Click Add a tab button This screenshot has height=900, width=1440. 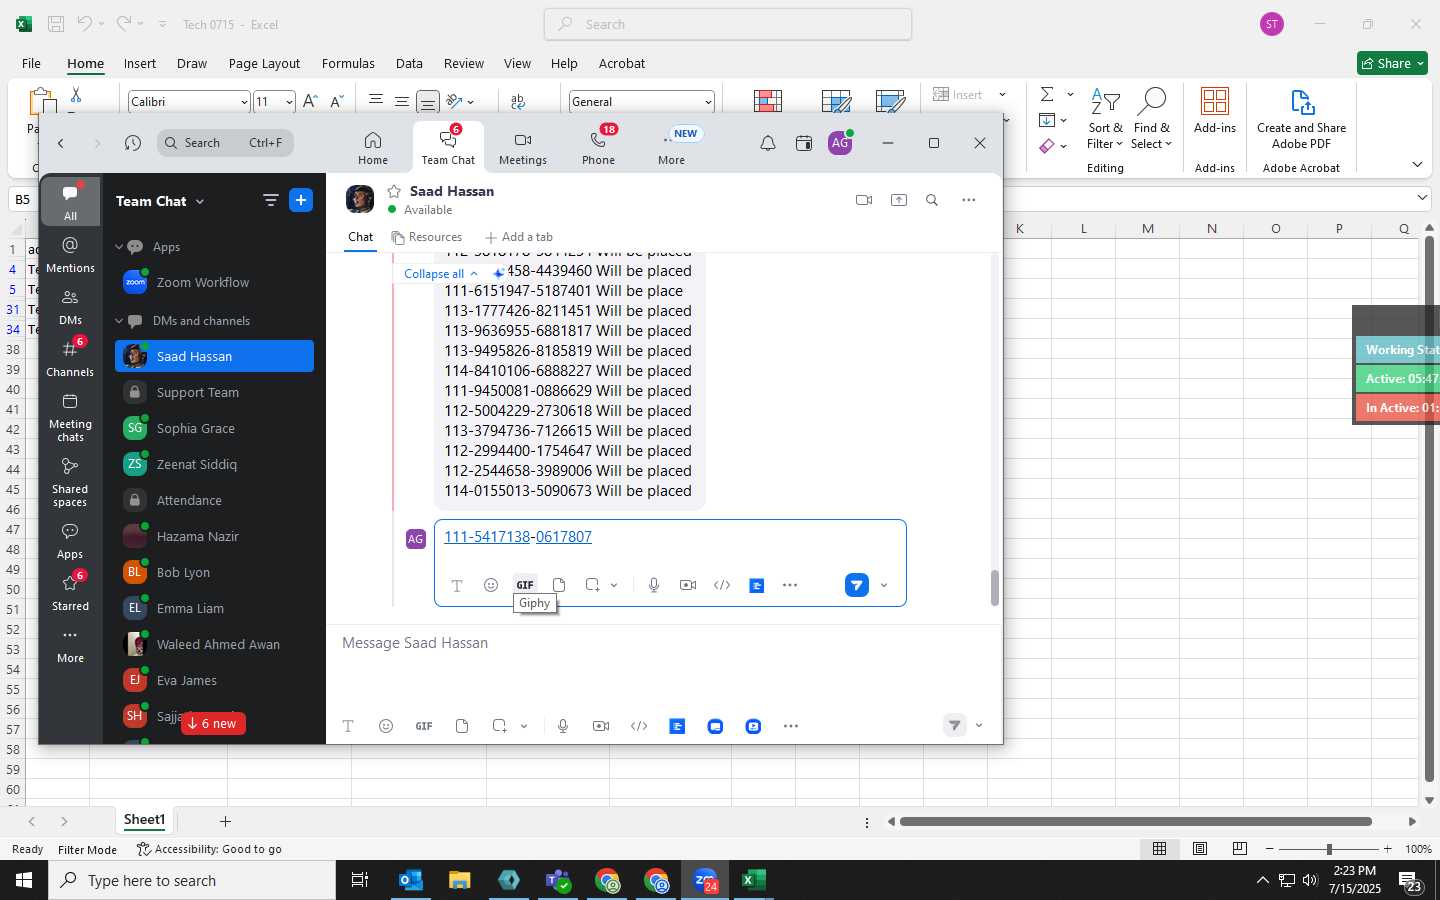518,237
